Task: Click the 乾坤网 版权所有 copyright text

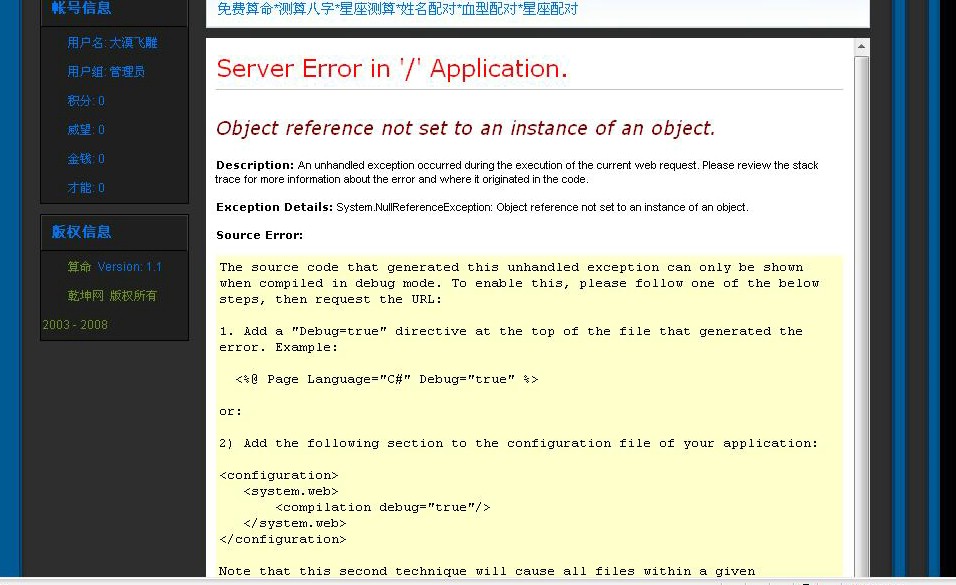Action: pyautogui.click(x=112, y=296)
